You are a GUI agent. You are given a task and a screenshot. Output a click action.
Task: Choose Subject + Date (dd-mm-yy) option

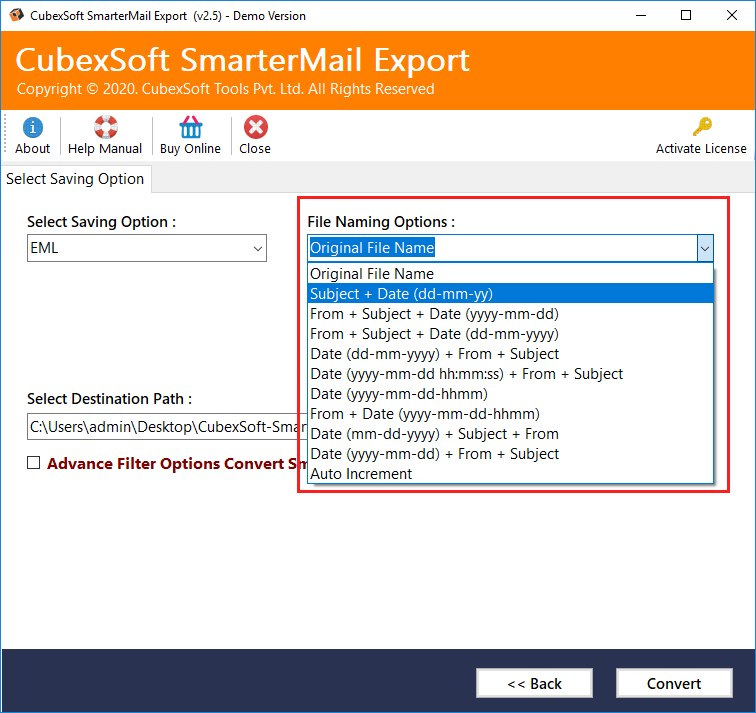pyautogui.click(x=510, y=294)
